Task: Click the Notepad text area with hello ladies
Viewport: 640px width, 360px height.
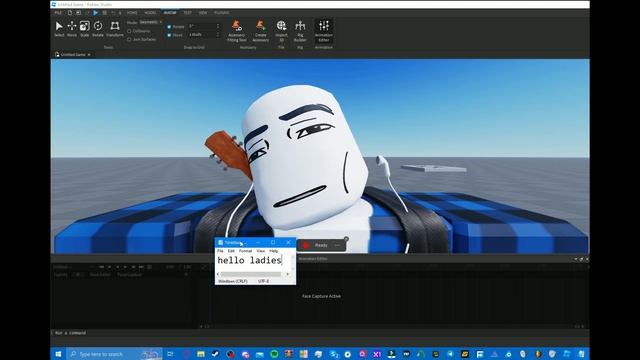Action: point(253,262)
